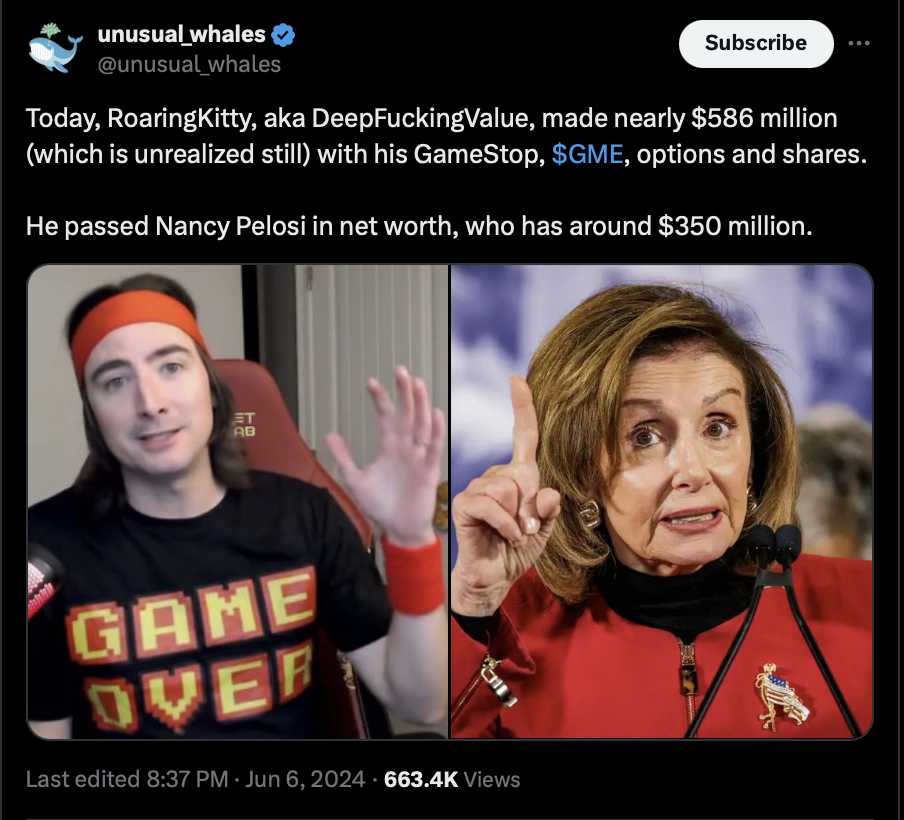The height and width of the screenshot is (820, 904).
Task: Click the unusual_whales display name
Action: click(182, 35)
